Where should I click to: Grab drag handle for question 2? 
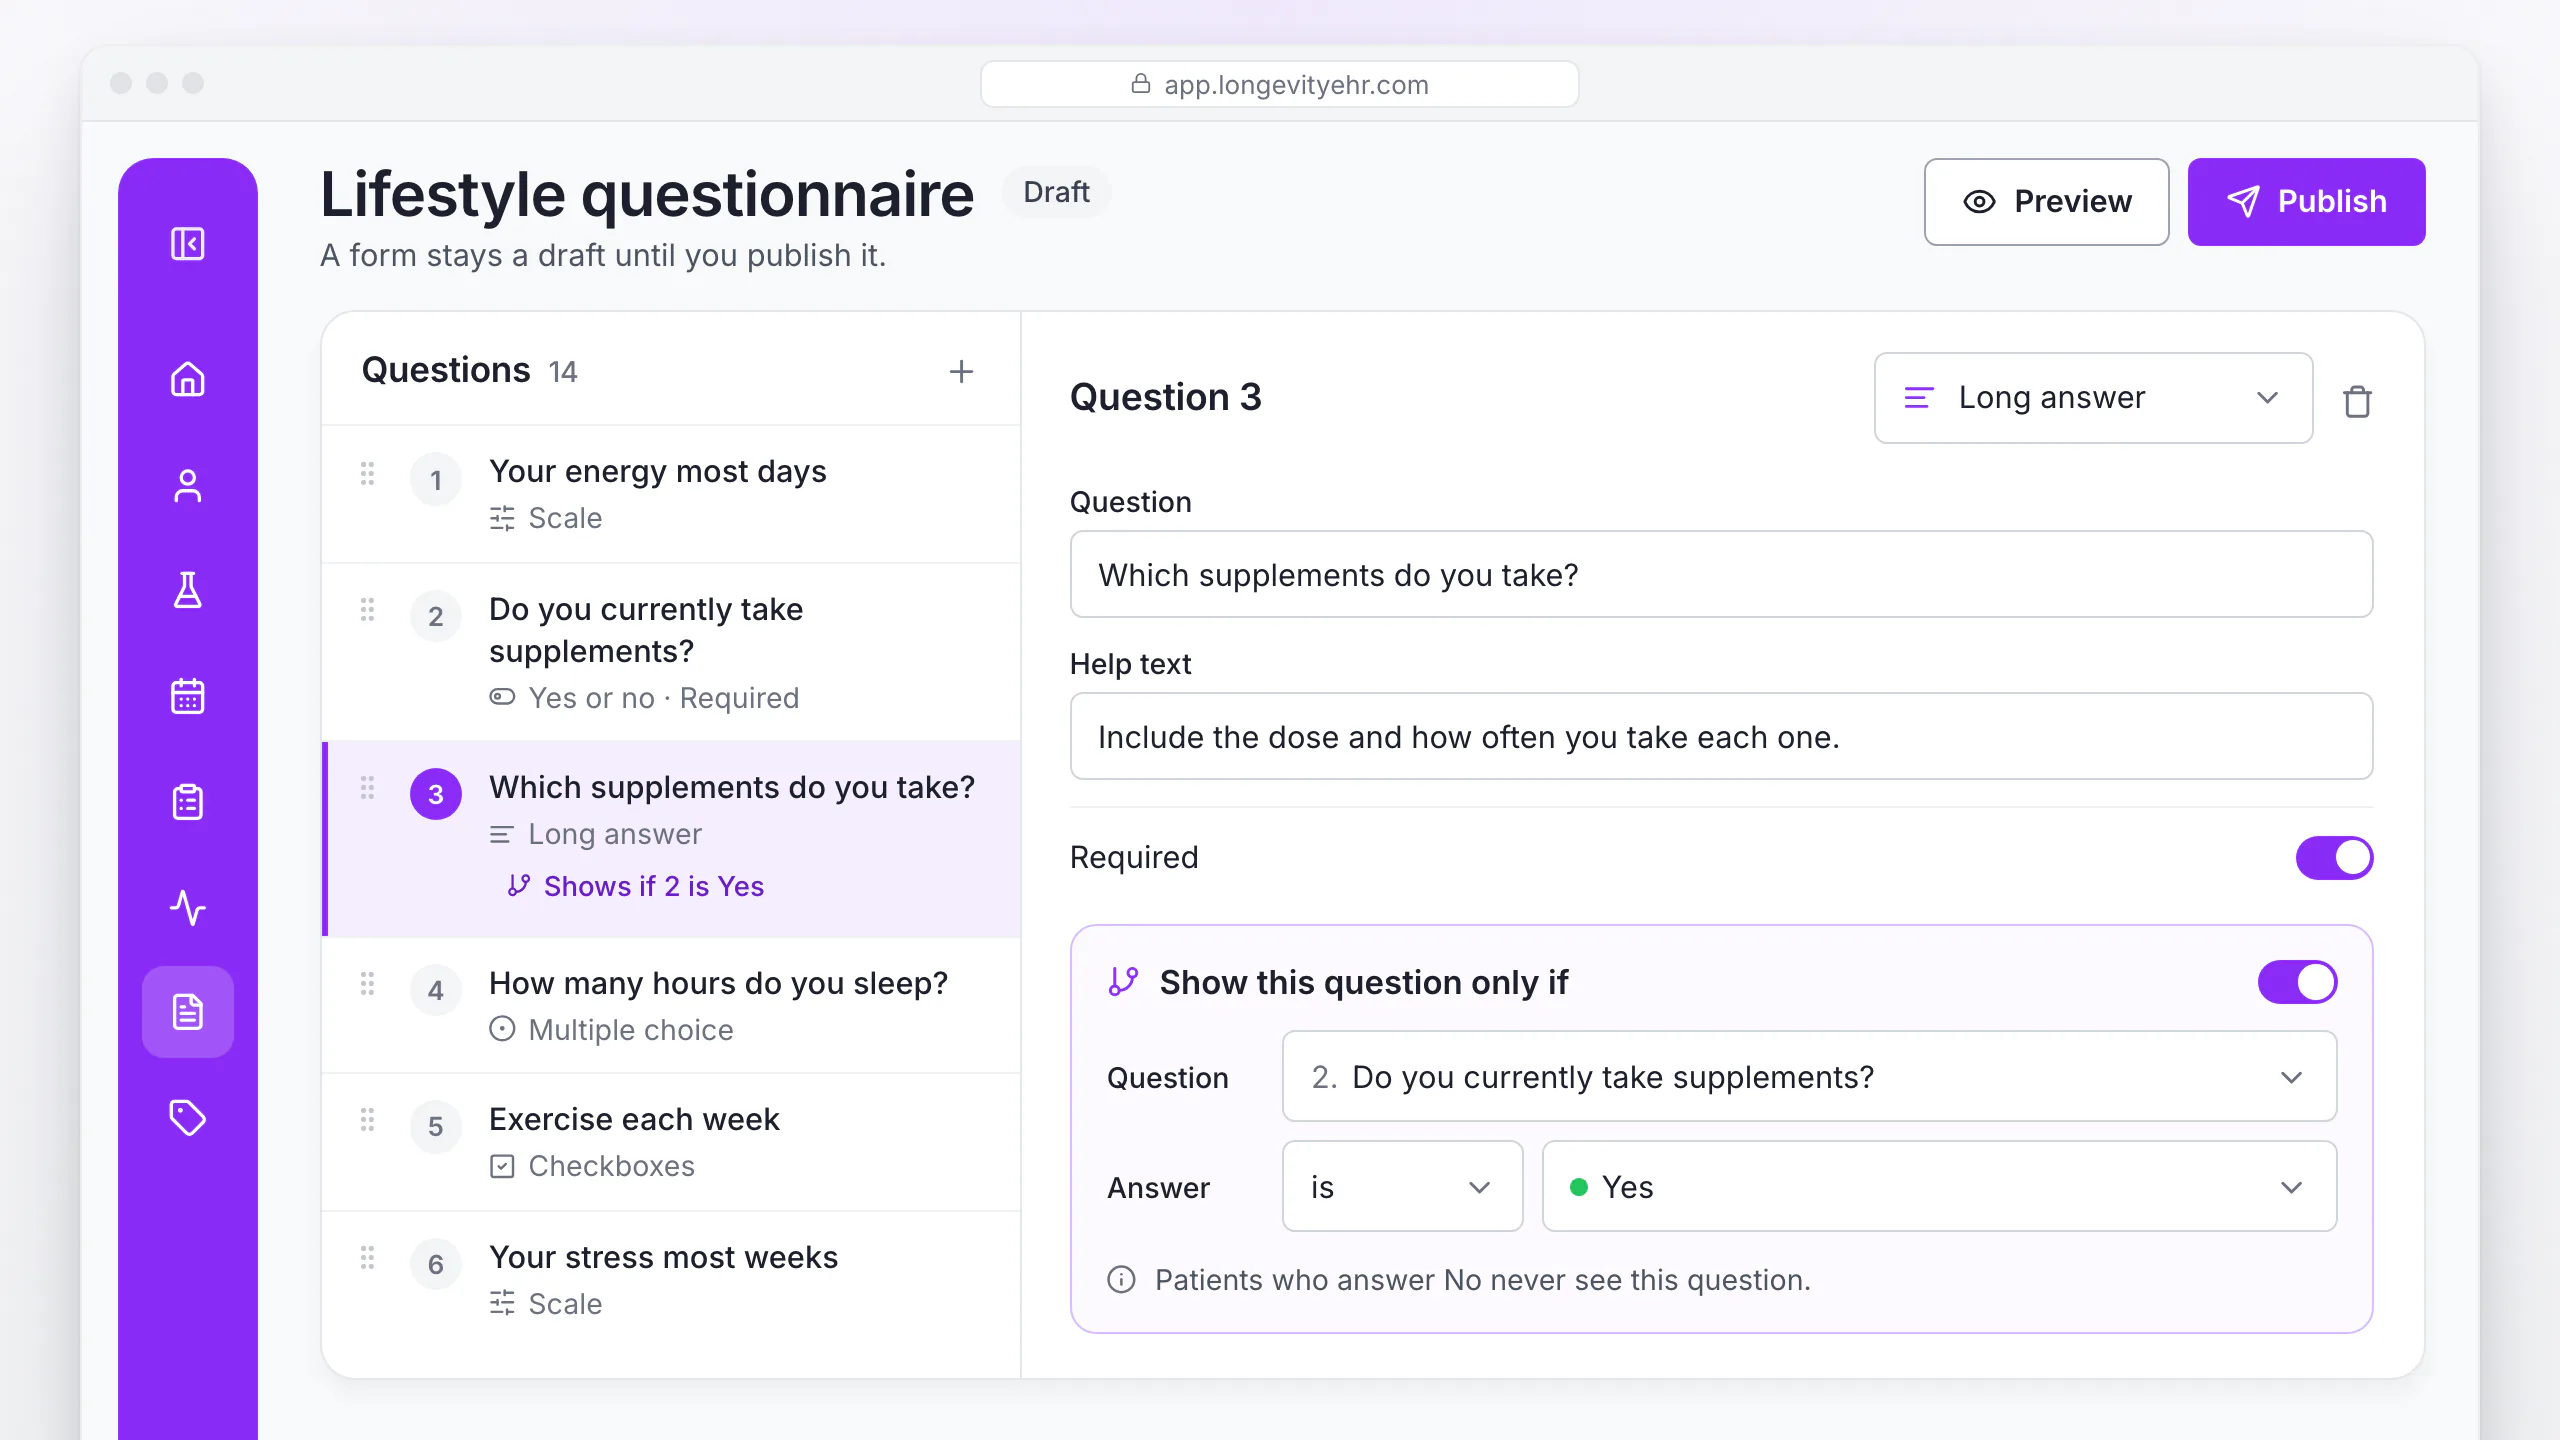tap(367, 610)
